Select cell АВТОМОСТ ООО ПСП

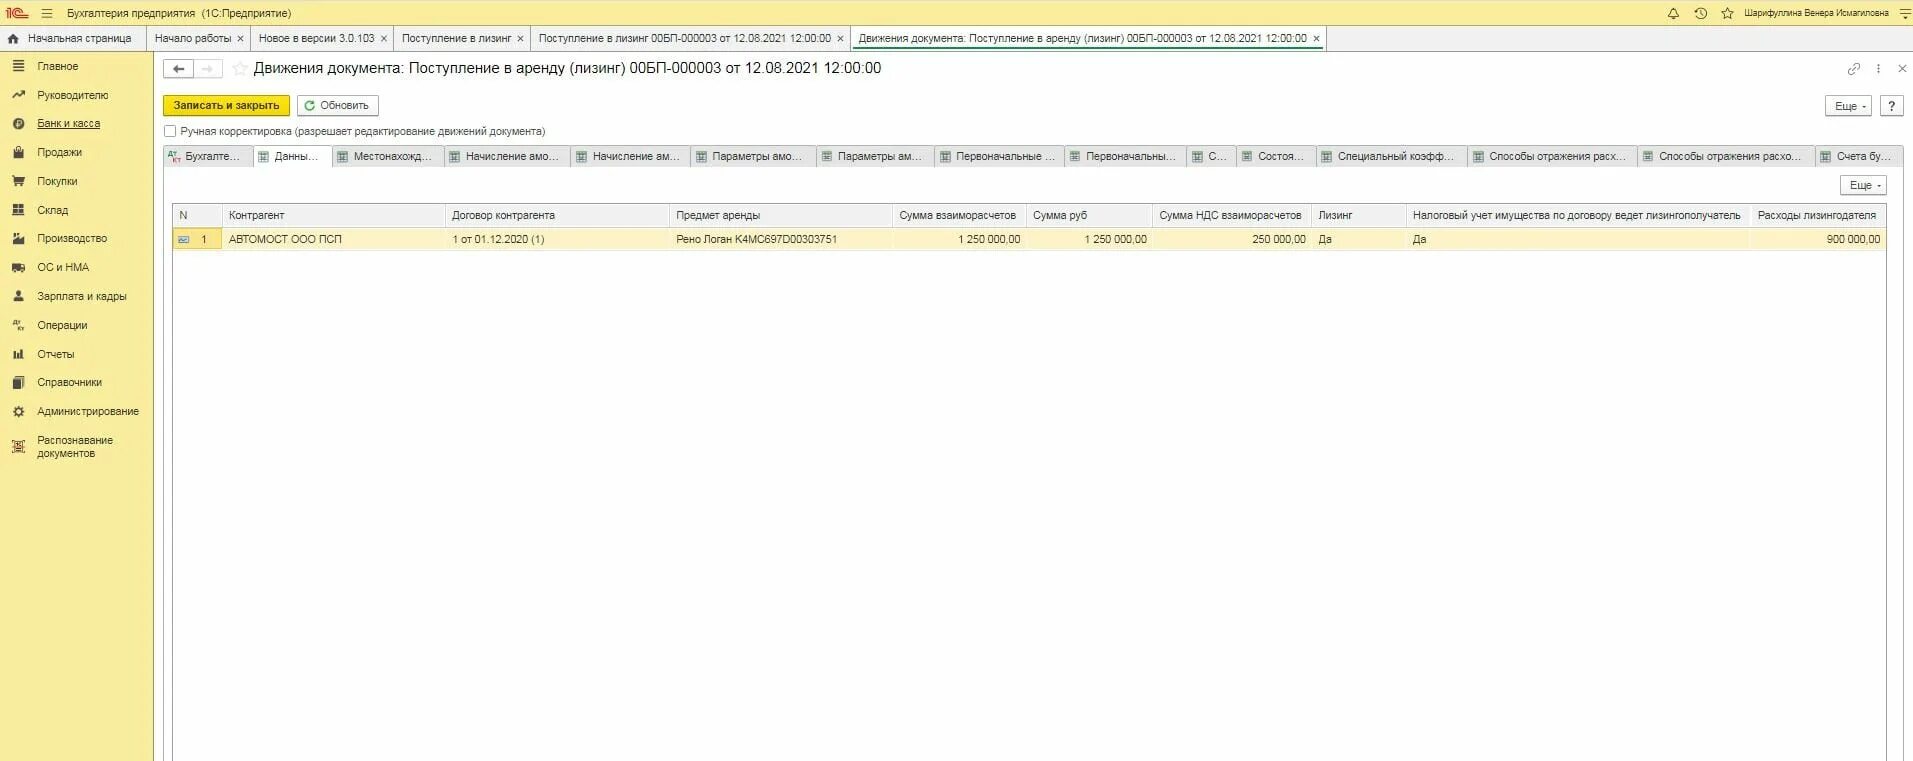pos(333,239)
